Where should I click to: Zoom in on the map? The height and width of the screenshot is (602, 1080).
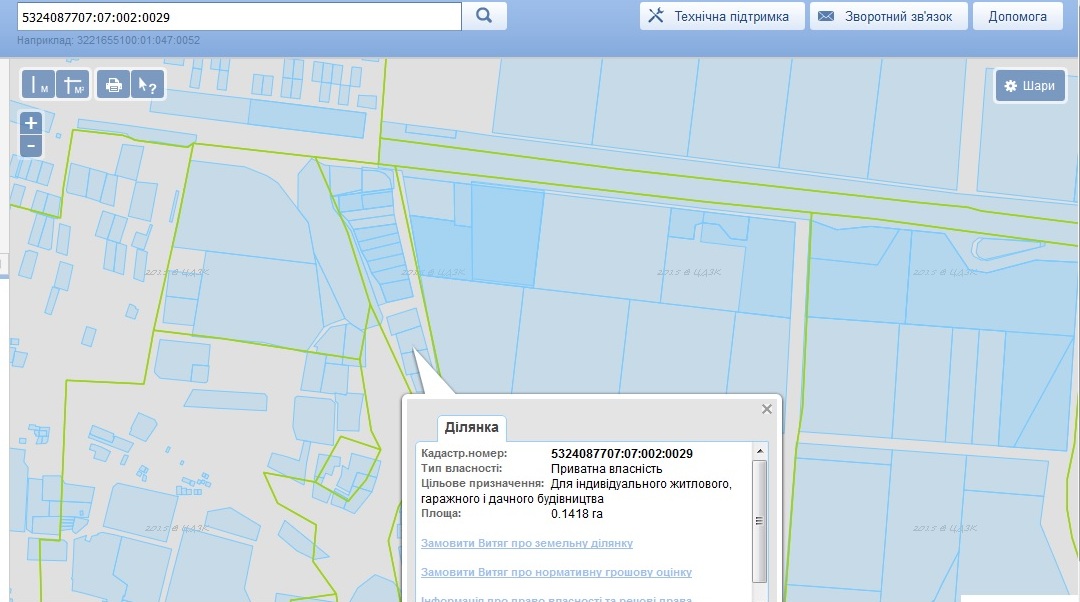pos(30,123)
